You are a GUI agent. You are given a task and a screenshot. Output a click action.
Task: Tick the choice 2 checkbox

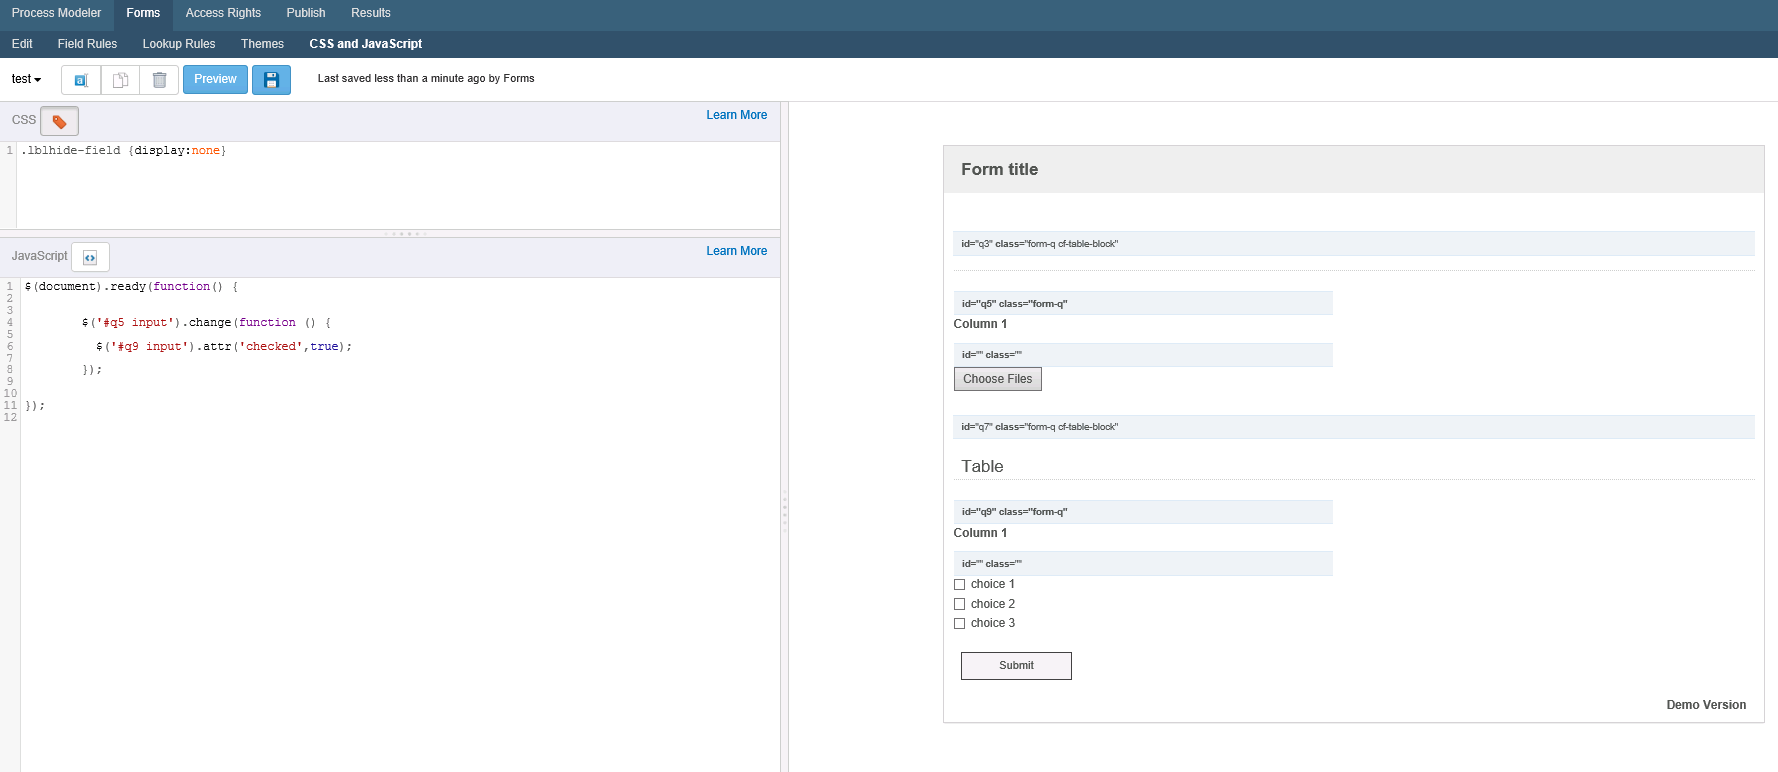[x=960, y=604]
